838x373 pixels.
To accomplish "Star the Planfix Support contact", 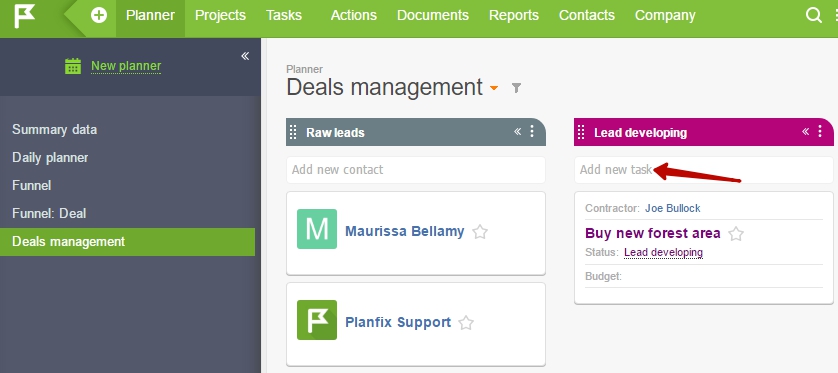I will coord(466,323).
